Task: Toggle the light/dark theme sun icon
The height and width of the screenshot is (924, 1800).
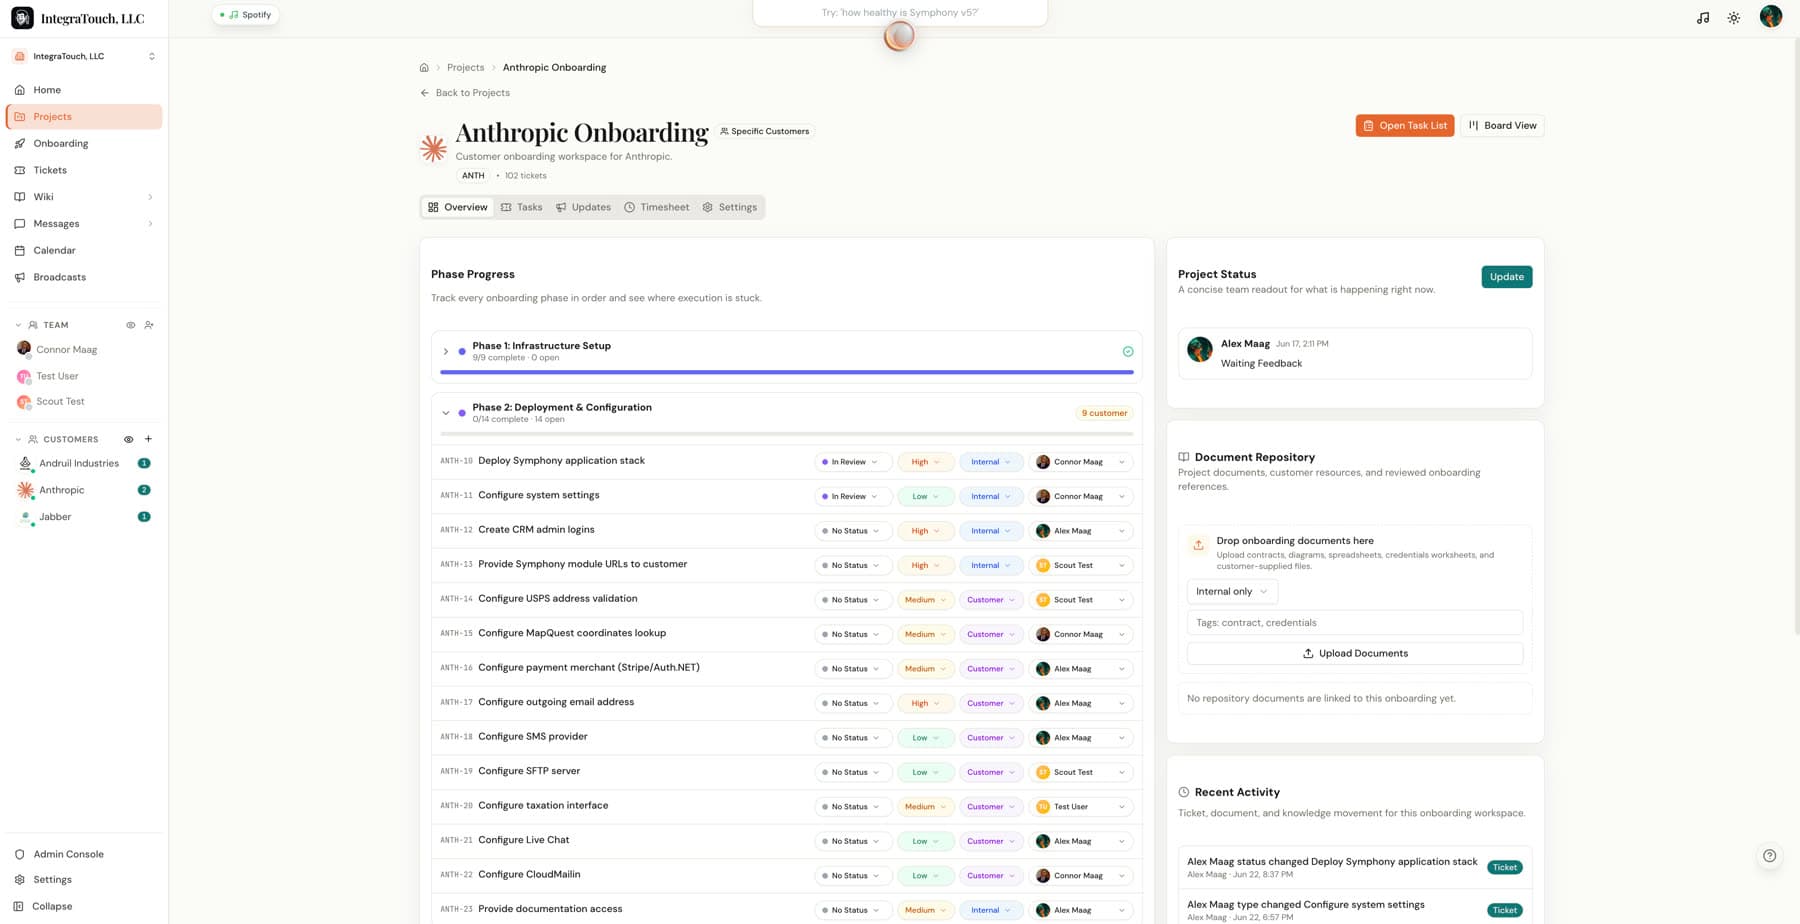Action: coord(1734,18)
